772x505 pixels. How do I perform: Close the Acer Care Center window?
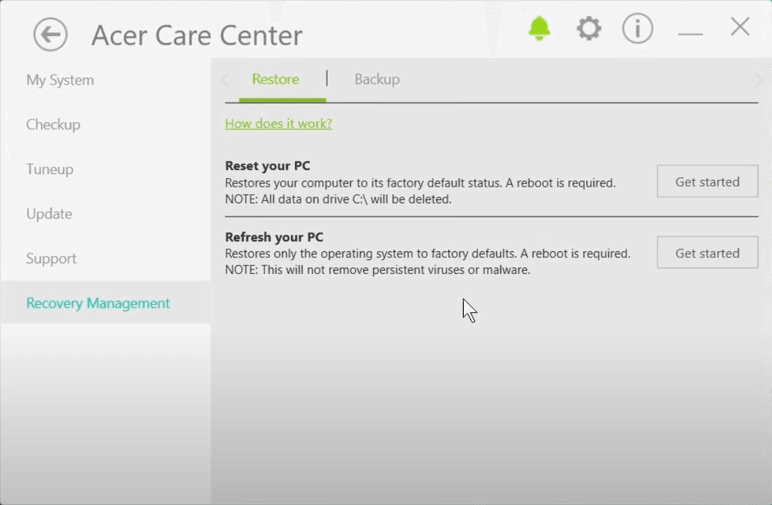click(x=740, y=27)
